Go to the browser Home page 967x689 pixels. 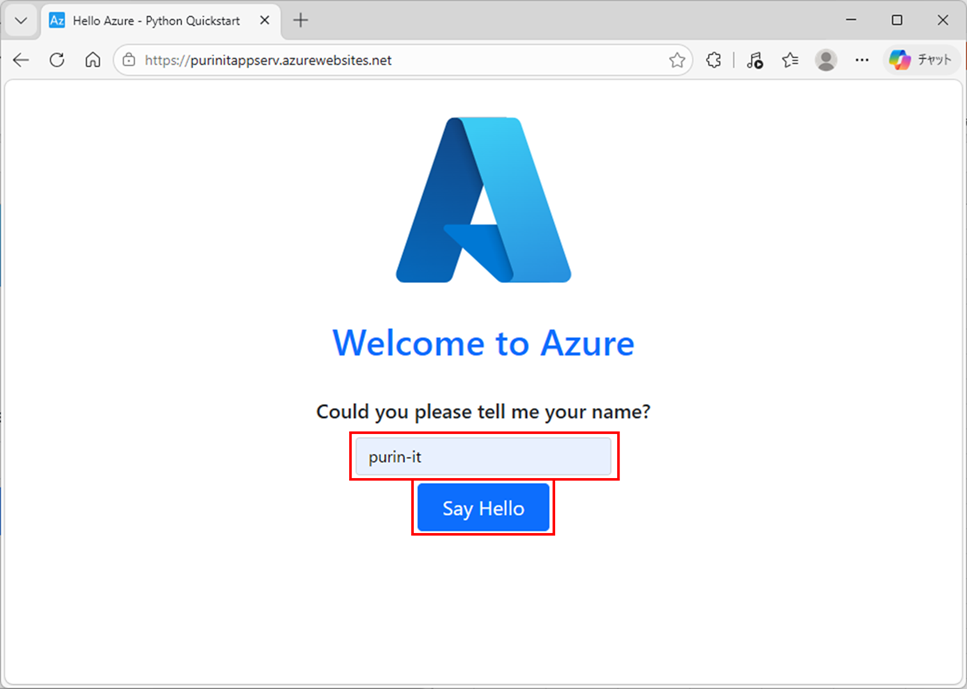[93, 60]
